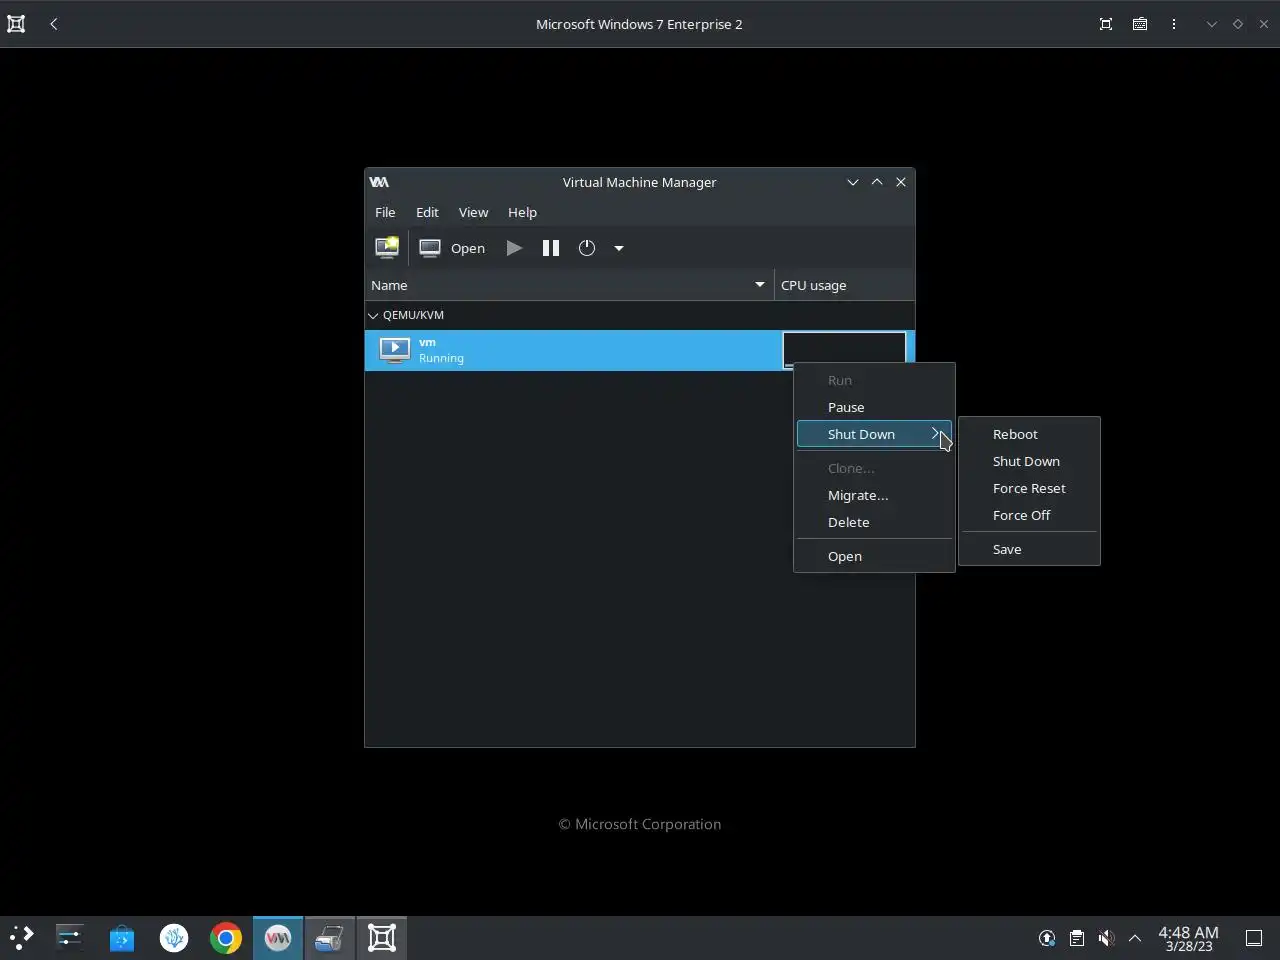Click the keyboard shortcuts icon in top bar
Screen dimensions: 1280x960
1140,24
